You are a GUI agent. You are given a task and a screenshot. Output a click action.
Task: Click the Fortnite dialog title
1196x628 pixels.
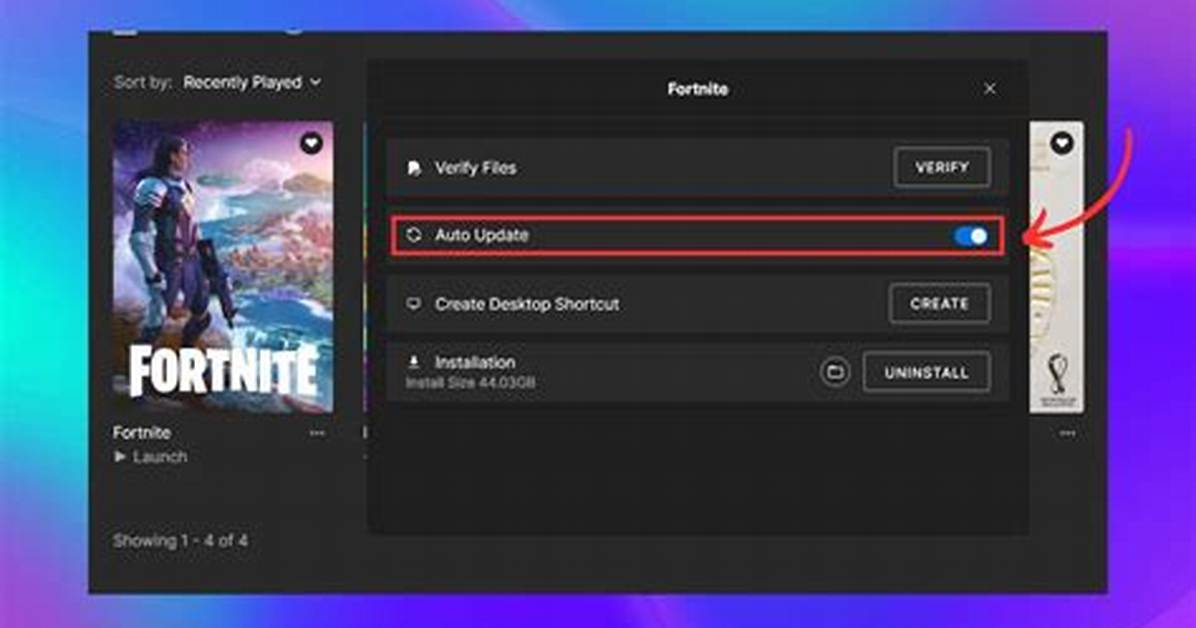pos(697,89)
